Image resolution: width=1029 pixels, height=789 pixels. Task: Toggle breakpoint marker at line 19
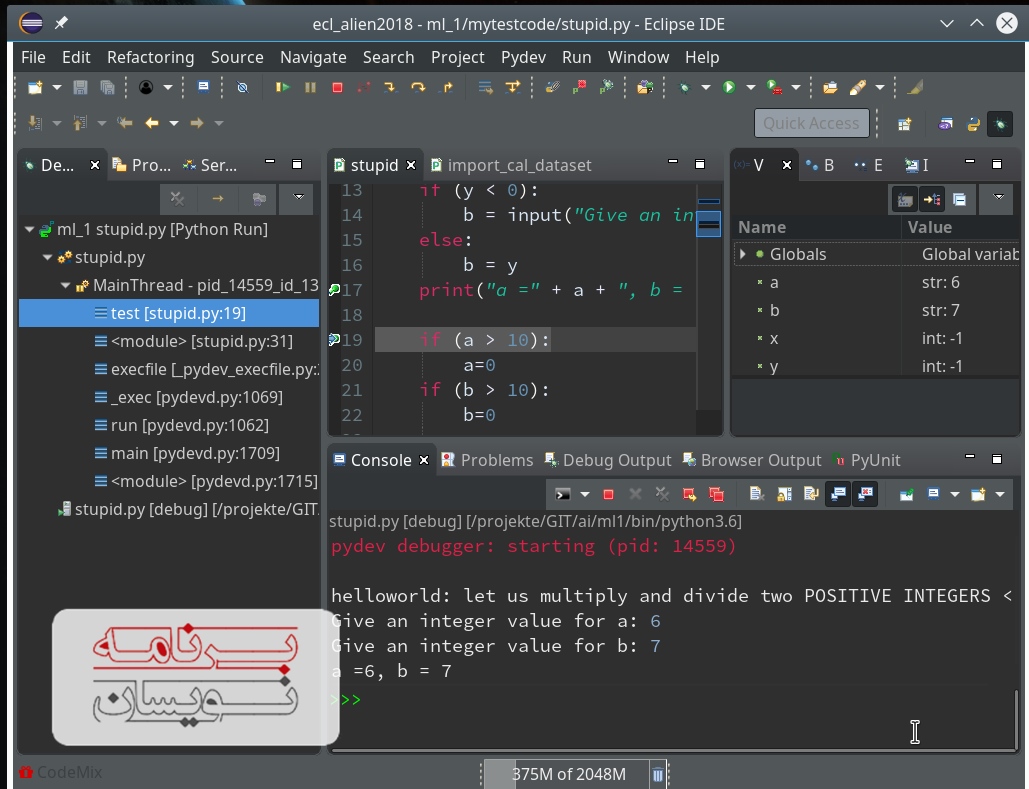pyautogui.click(x=335, y=340)
